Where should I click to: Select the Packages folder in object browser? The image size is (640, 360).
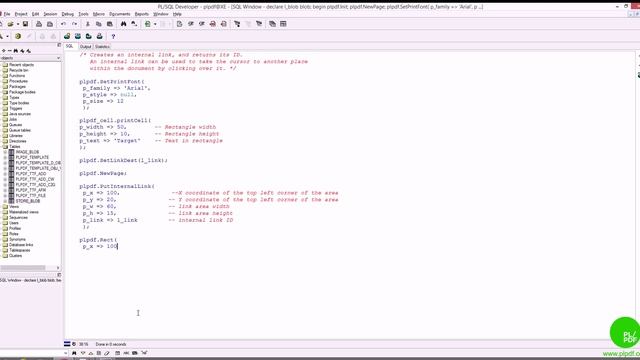pyautogui.click(x=17, y=87)
